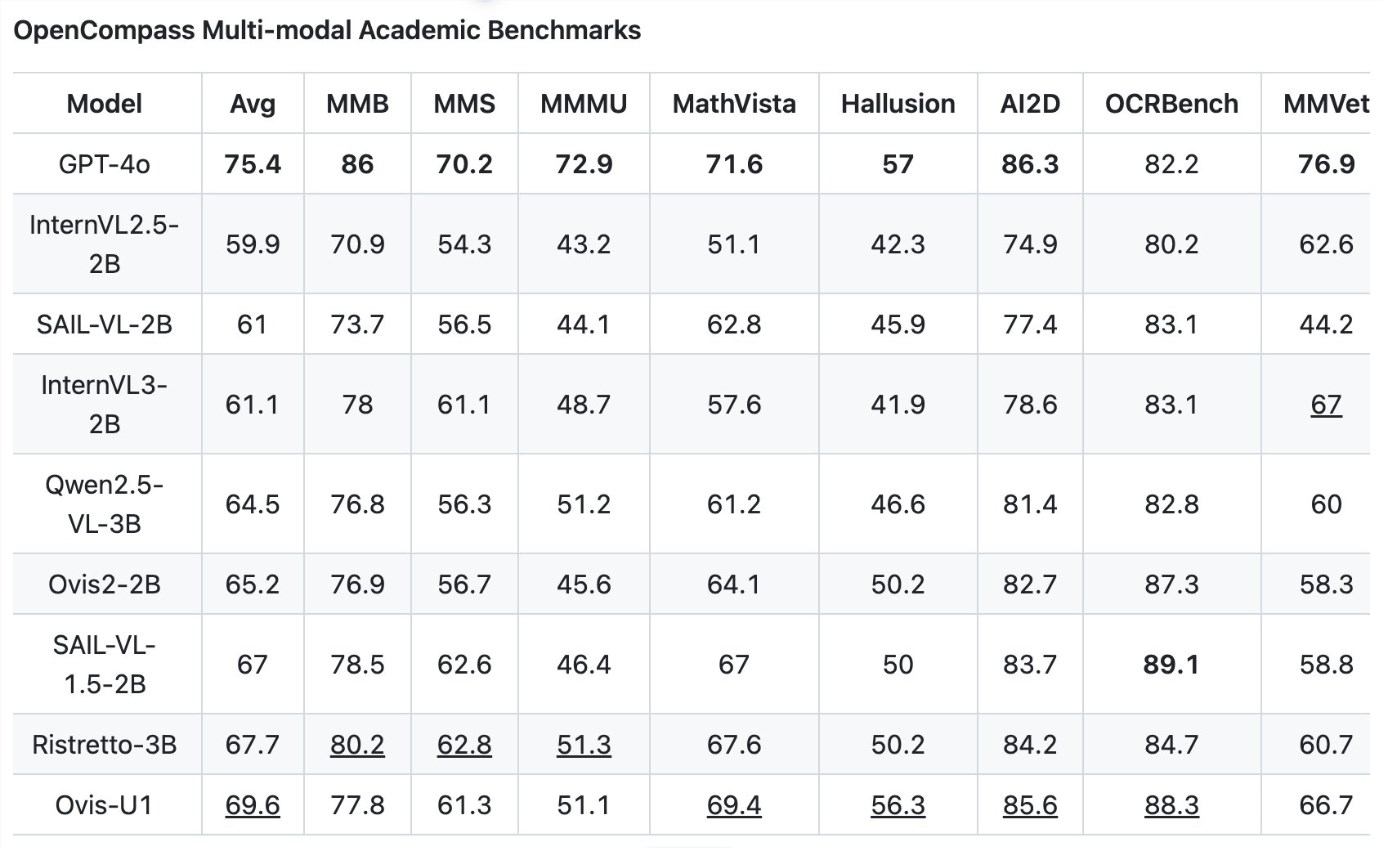
Task: Select the underlined 56.3 Hallusion score
Action: (x=897, y=805)
